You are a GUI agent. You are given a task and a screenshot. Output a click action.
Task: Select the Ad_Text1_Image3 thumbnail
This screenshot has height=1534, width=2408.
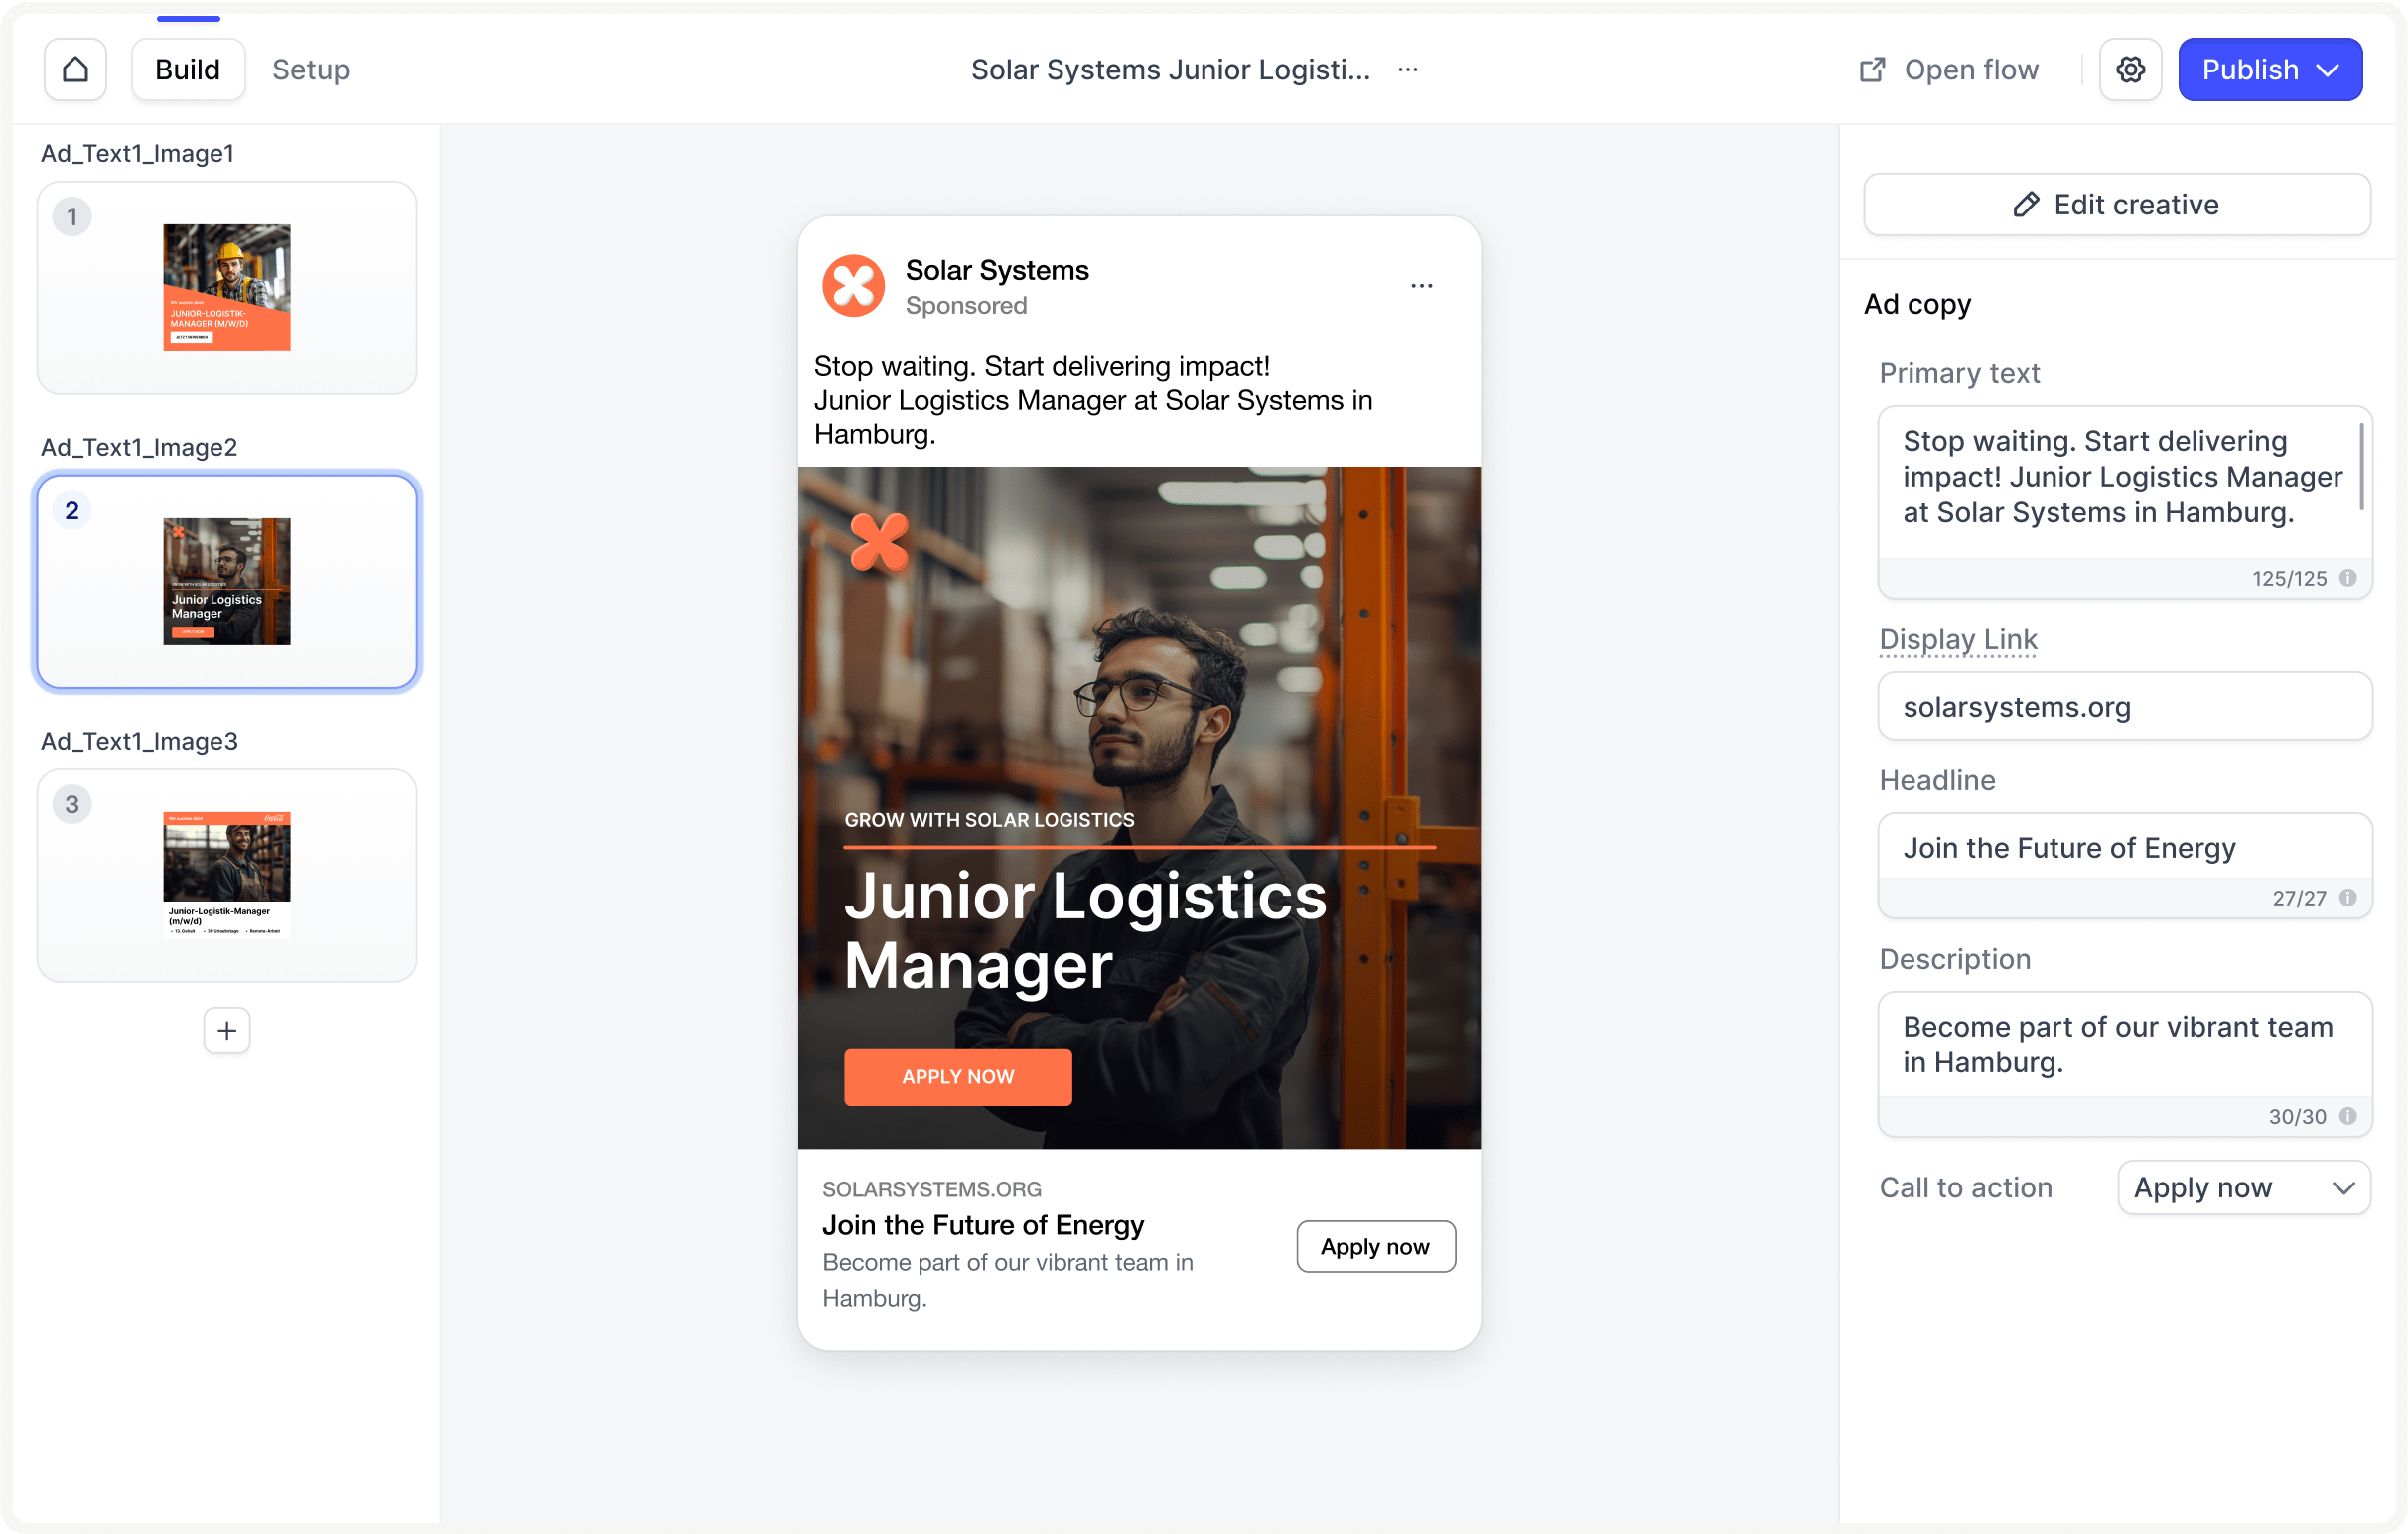[227, 875]
